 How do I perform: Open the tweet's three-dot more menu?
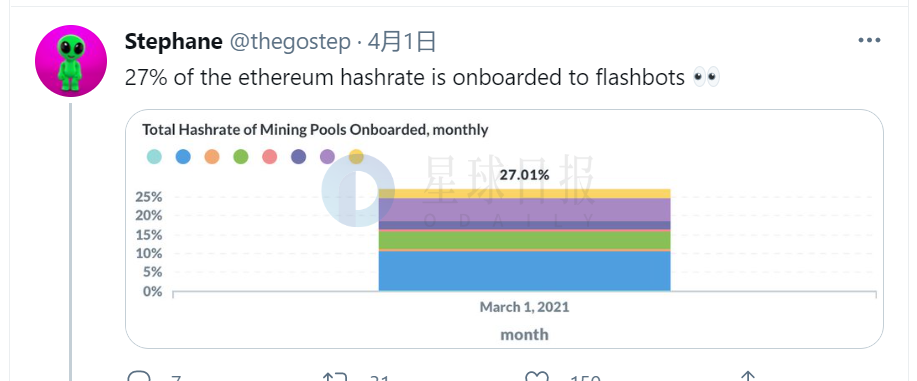[x=869, y=40]
